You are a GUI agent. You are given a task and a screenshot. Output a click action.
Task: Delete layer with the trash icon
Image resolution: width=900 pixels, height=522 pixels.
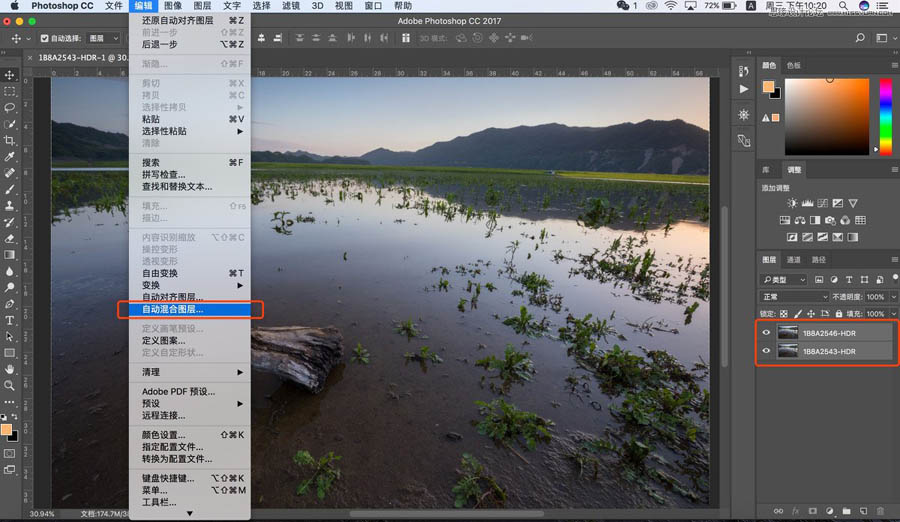(x=880, y=511)
